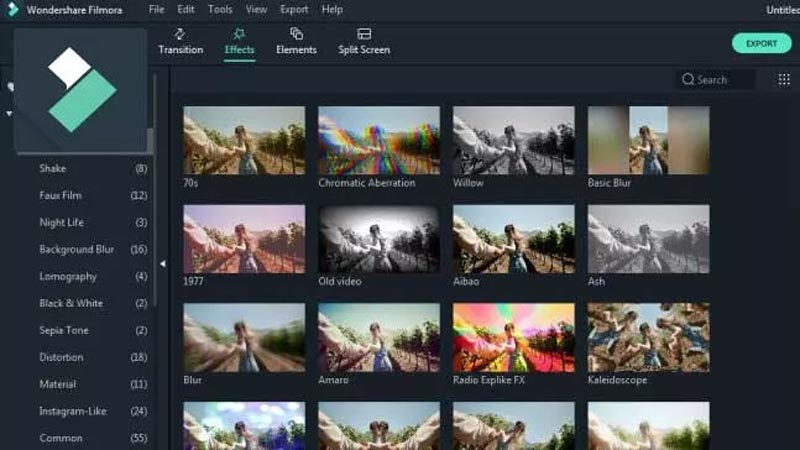Select the Instagram-Like category
Viewport: 800px width, 450px height.
tap(74, 411)
